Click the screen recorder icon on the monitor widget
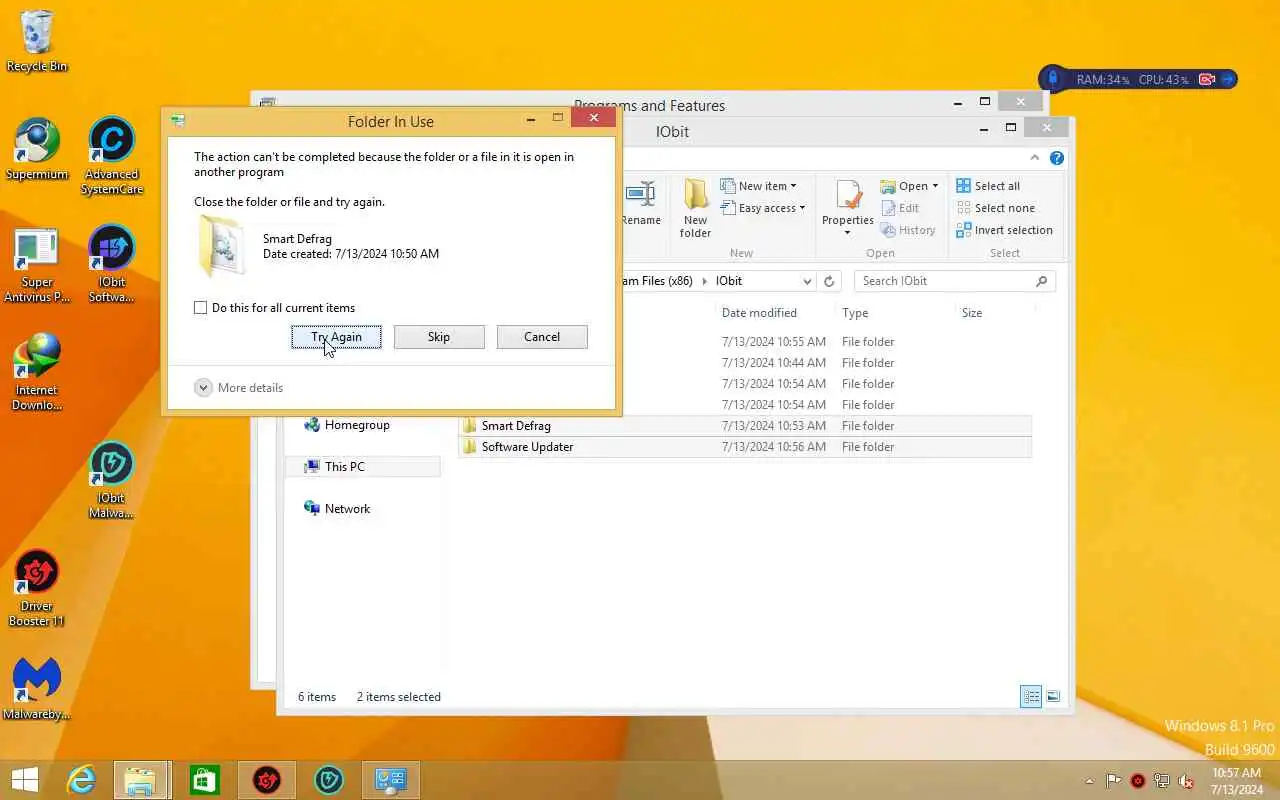This screenshot has width=1280, height=800. [x=1207, y=79]
